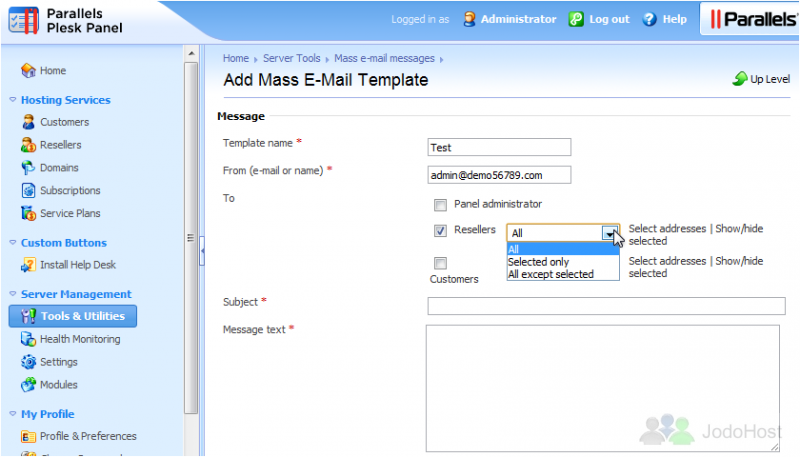This screenshot has height=457, width=800.
Task: Open Install Help Desk in sidebar
Action: 78,265
